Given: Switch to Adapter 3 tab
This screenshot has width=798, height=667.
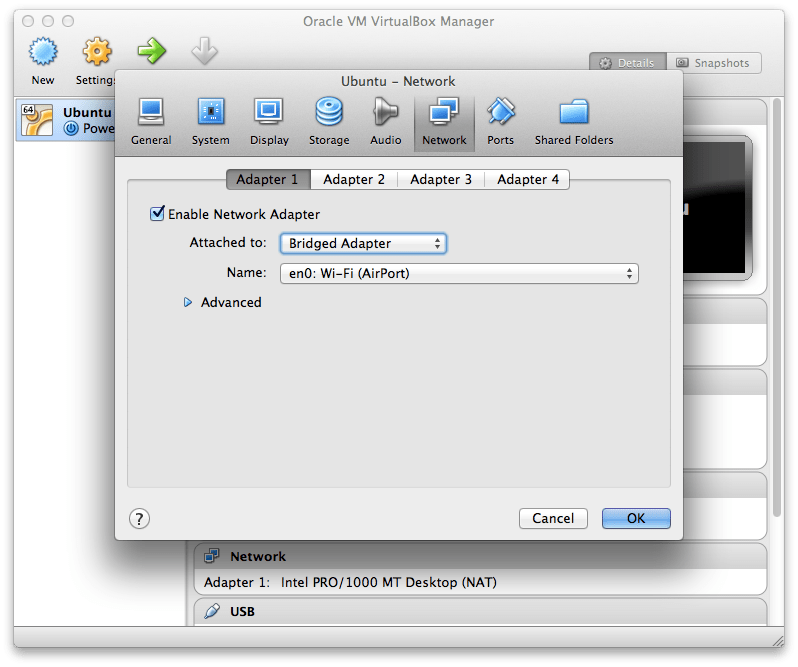Looking at the screenshot, I should click(x=441, y=180).
